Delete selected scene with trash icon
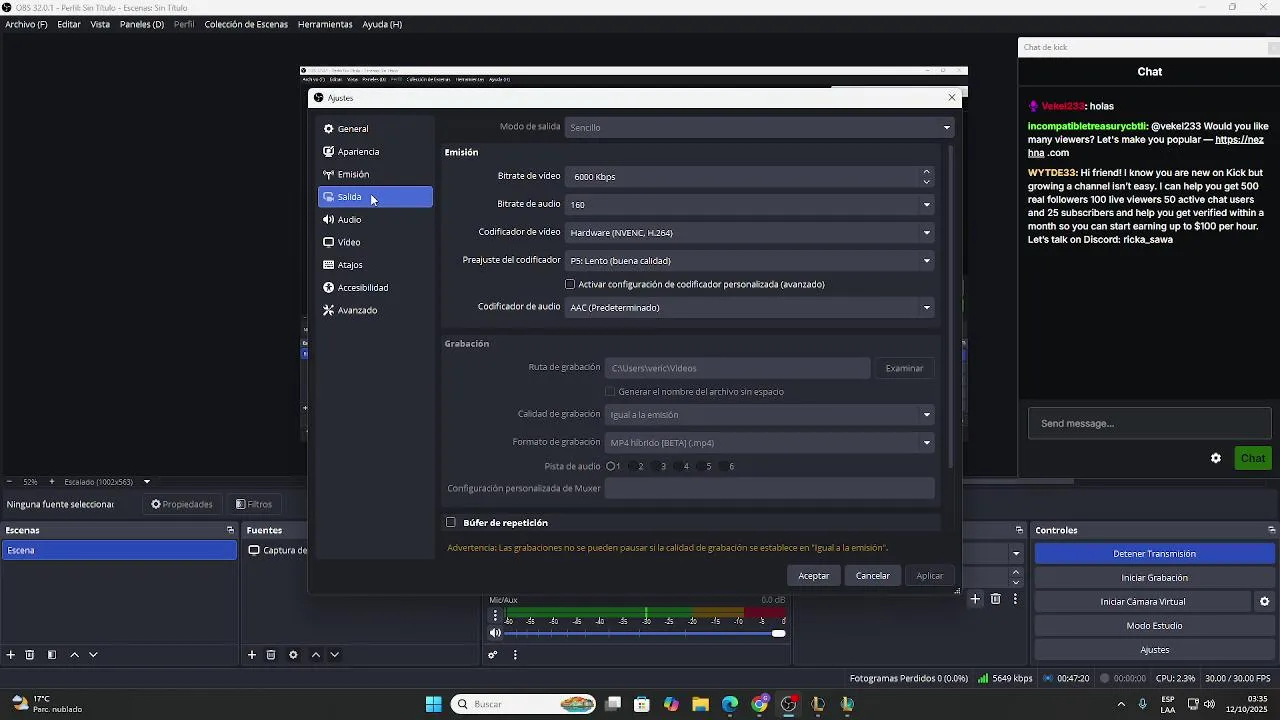Image resolution: width=1280 pixels, height=720 pixels. click(30, 655)
